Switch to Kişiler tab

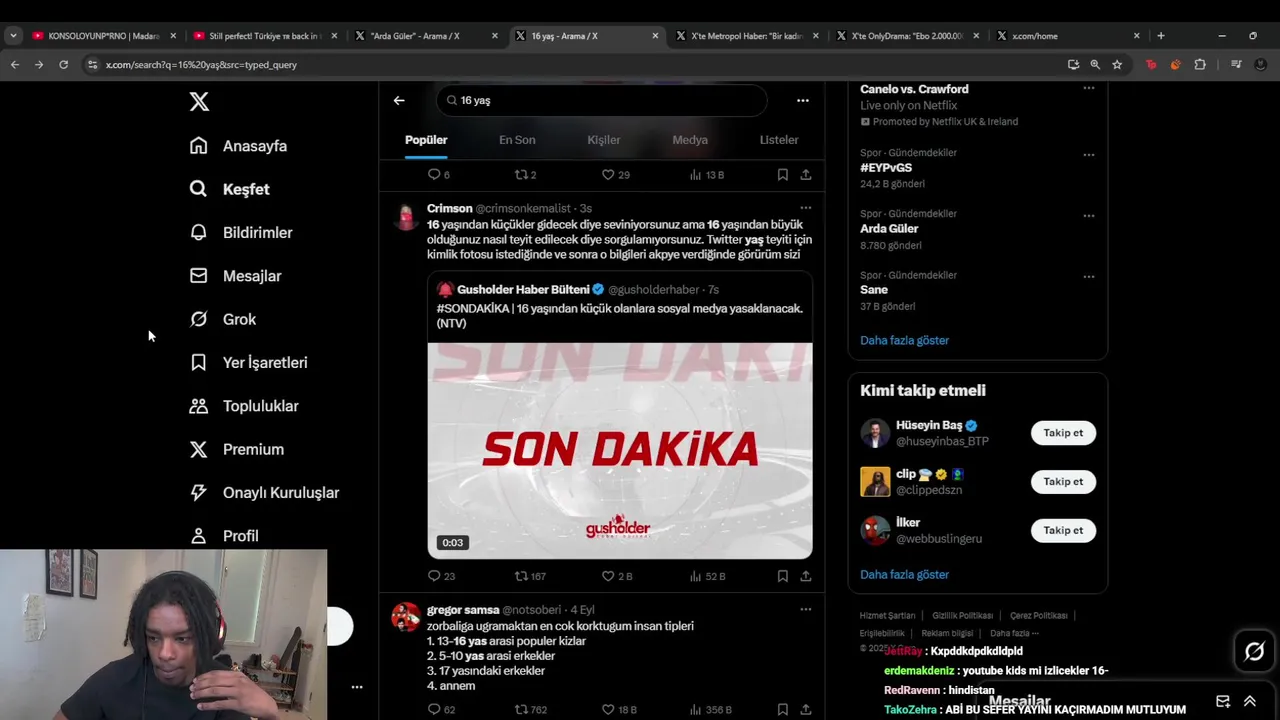coord(604,140)
